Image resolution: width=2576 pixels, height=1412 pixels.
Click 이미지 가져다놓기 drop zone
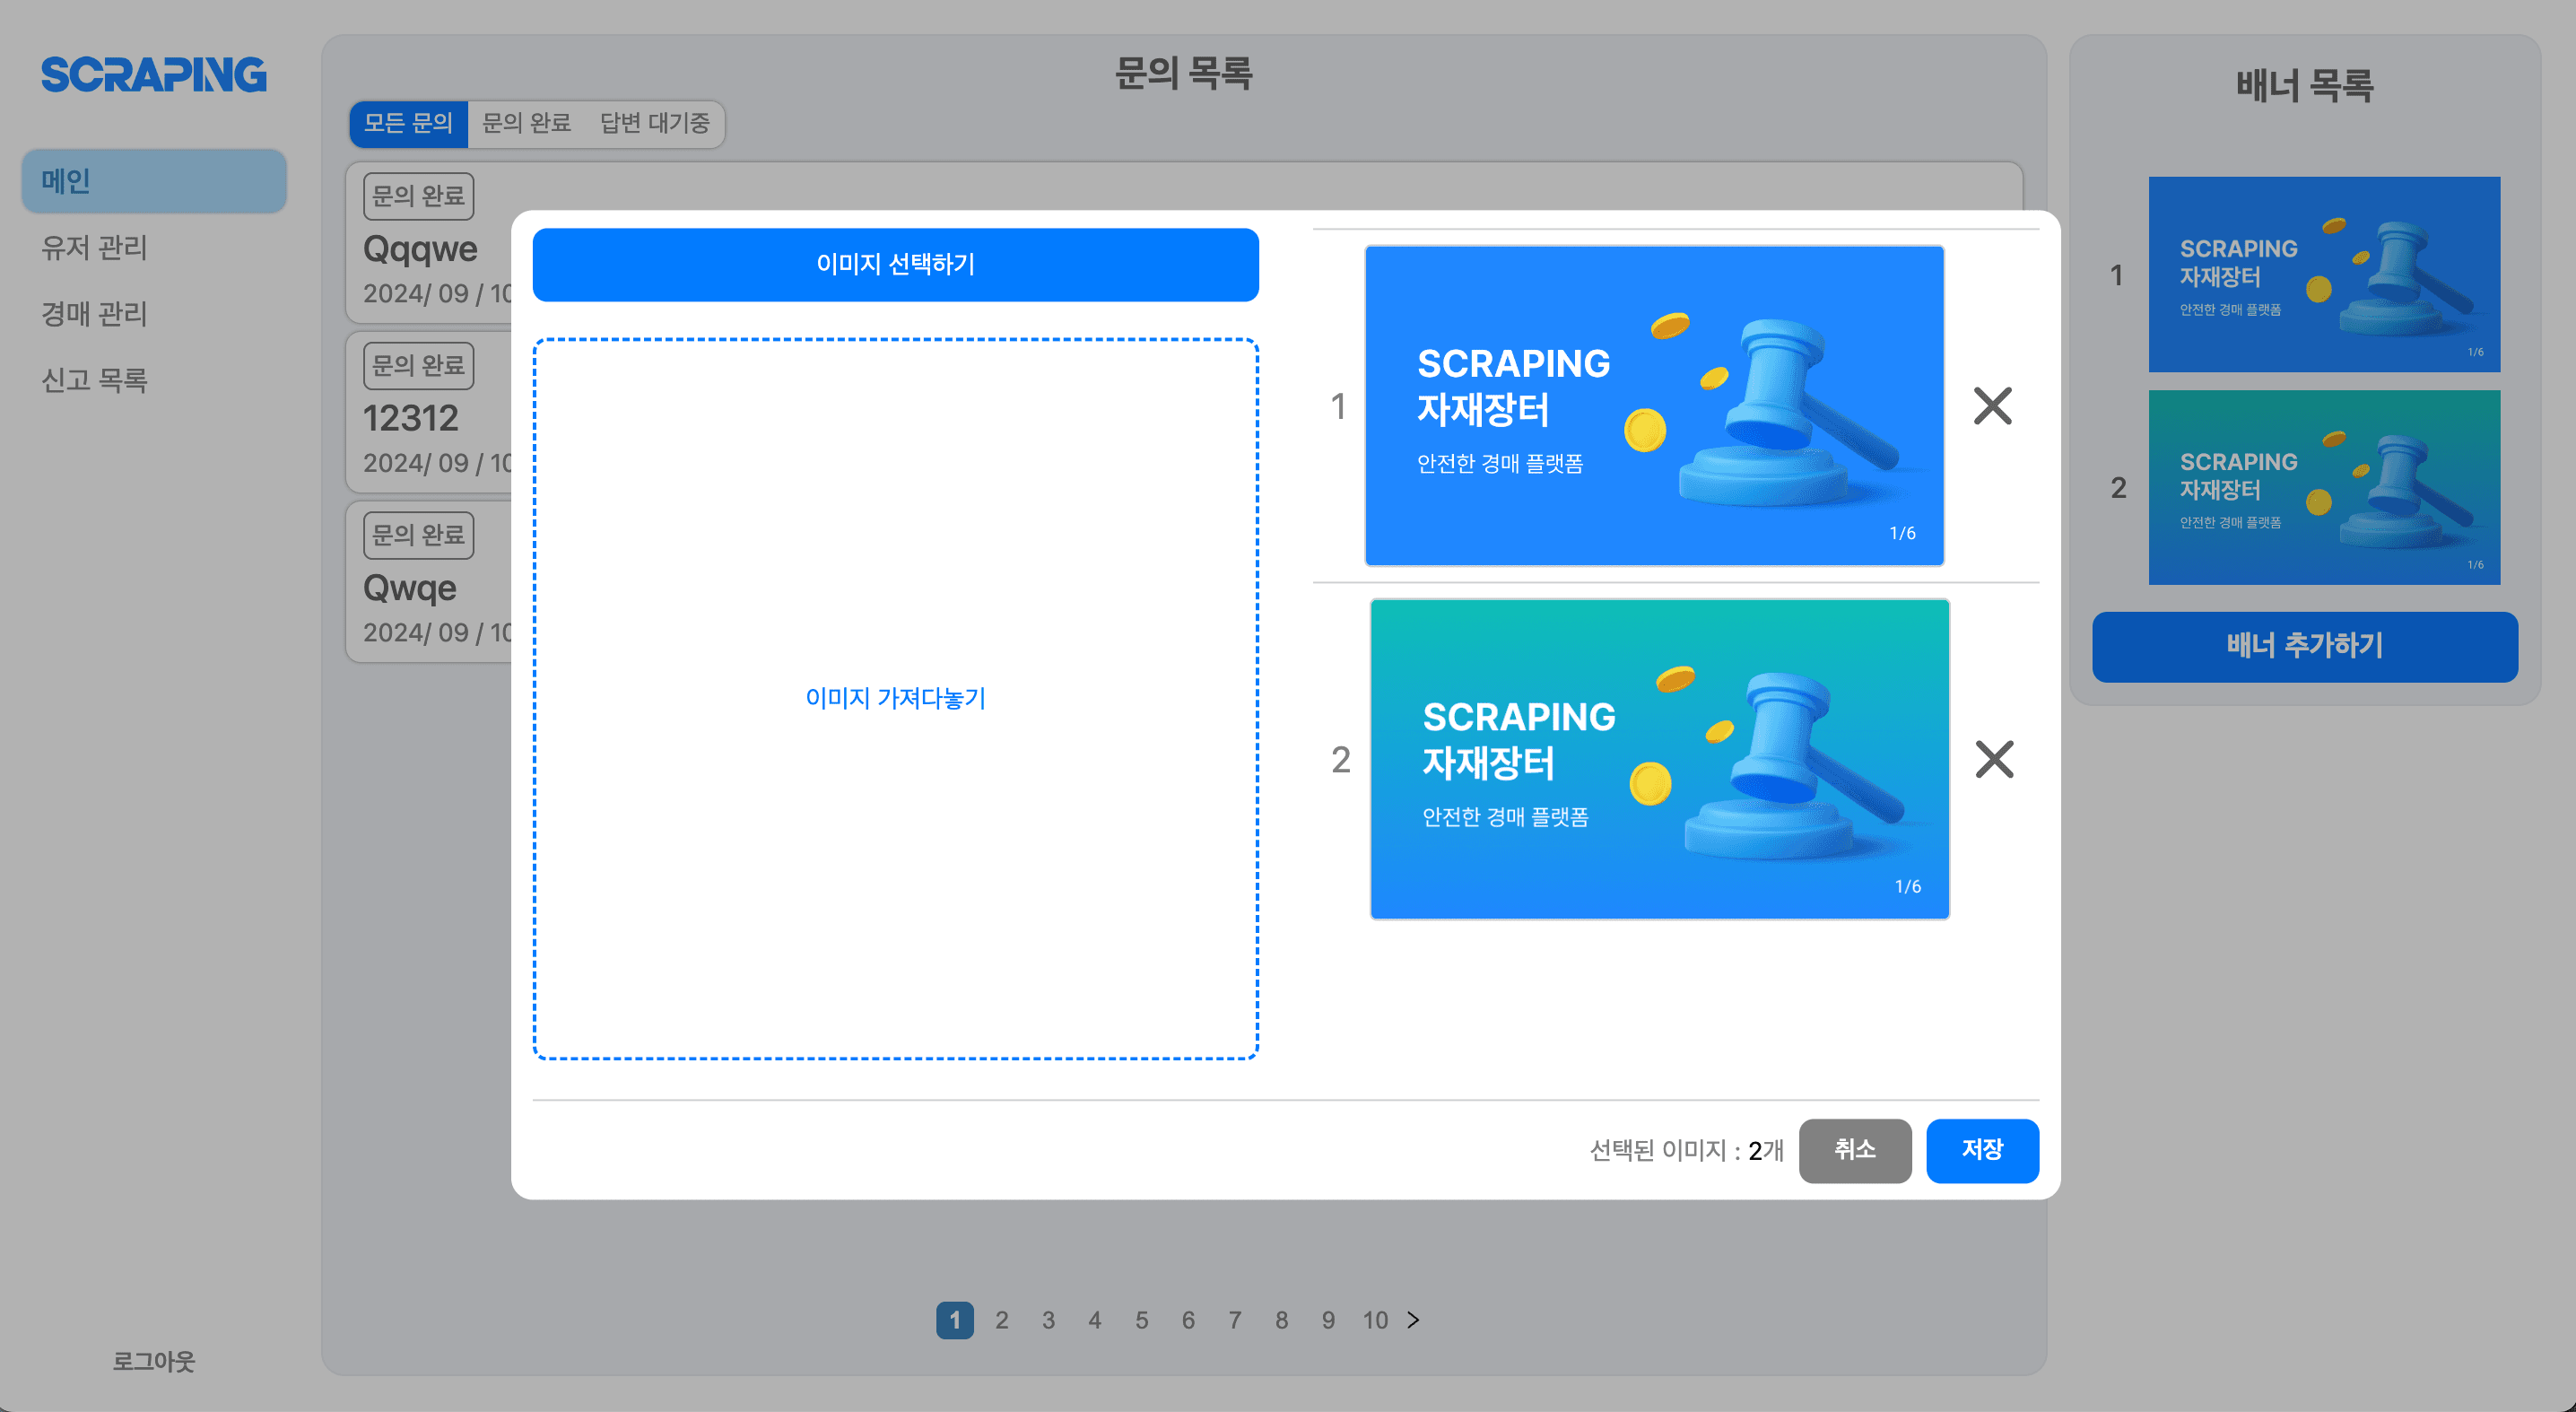click(x=895, y=698)
